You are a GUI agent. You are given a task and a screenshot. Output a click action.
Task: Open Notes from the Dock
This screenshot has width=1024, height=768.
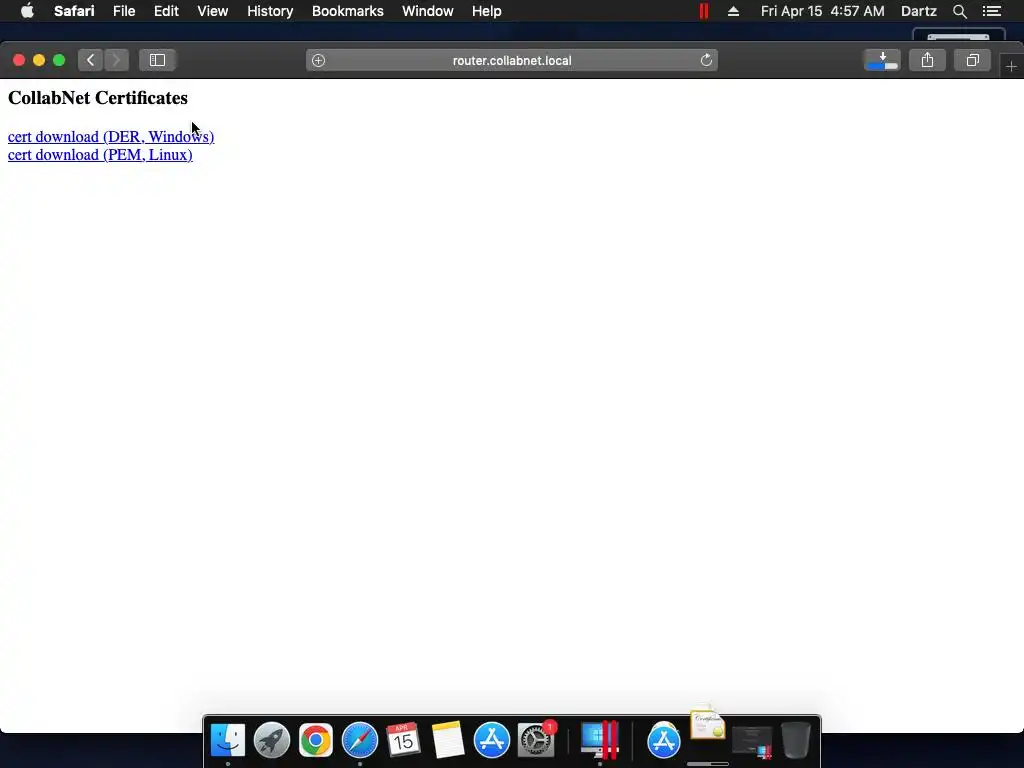click(448, 741)
